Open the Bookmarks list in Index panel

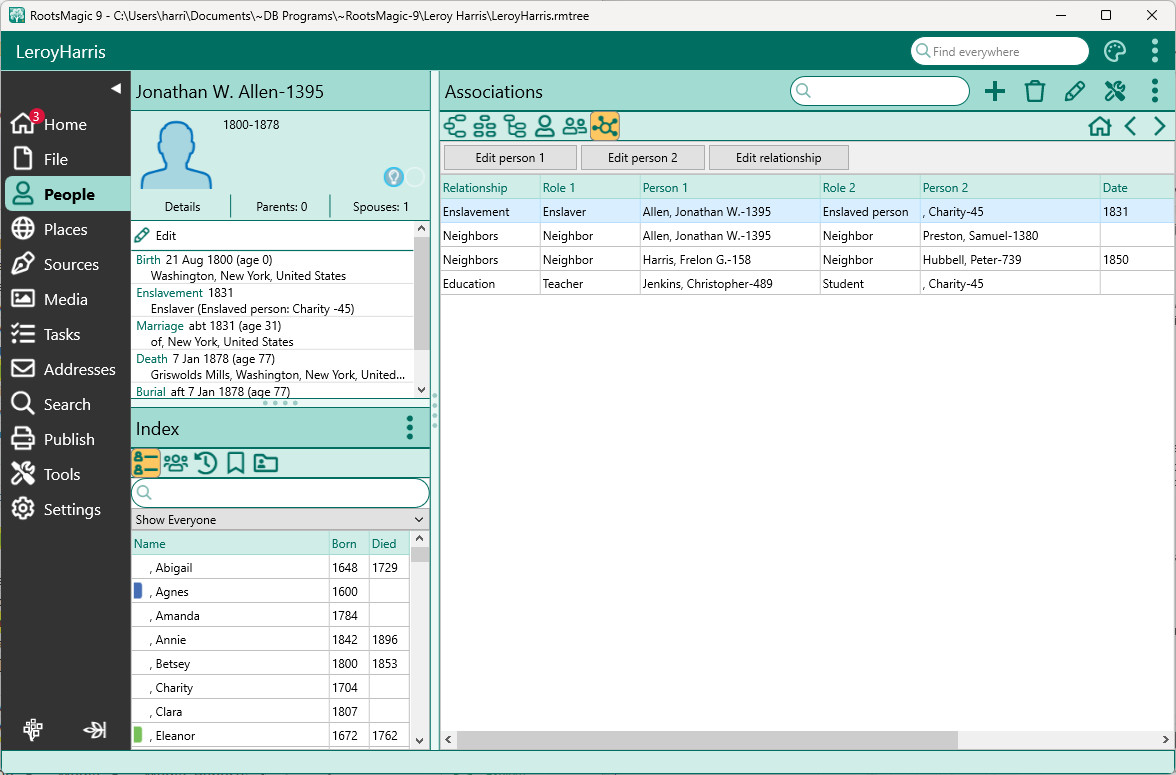(x=235, y=463)
